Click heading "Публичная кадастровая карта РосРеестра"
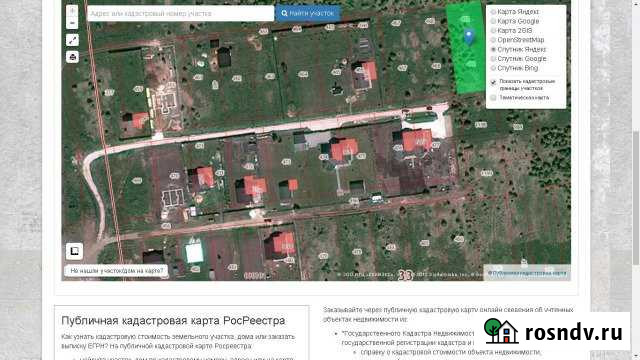 173,321
